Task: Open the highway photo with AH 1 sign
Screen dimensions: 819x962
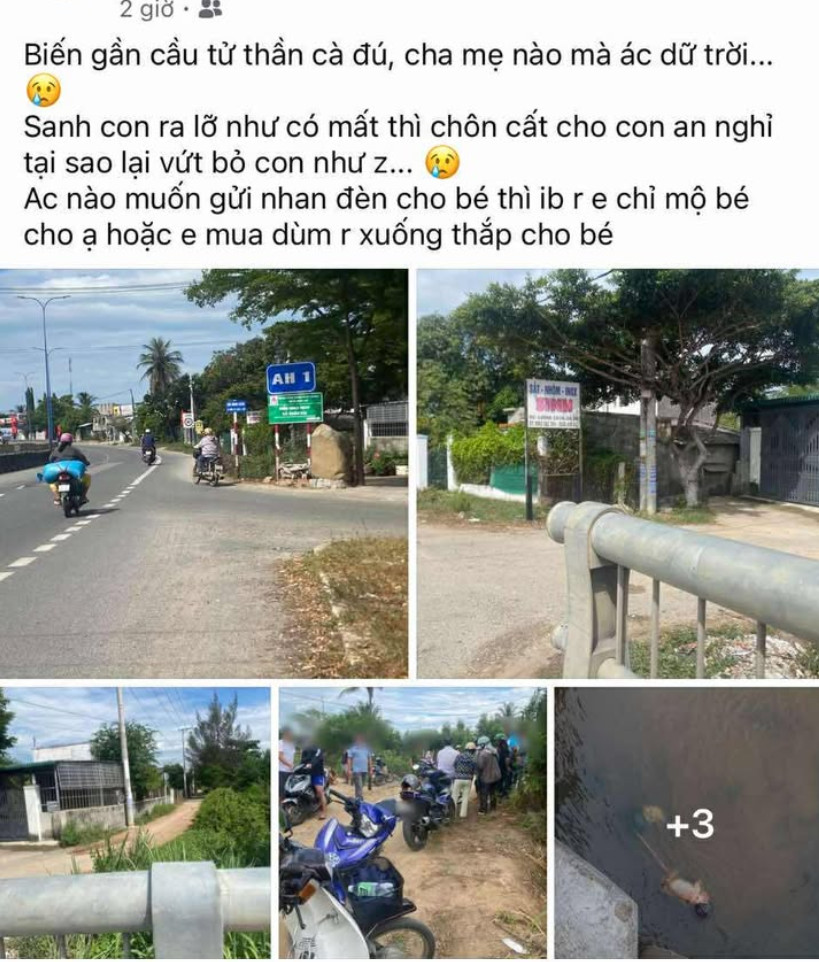Action: tap(204, 473)
